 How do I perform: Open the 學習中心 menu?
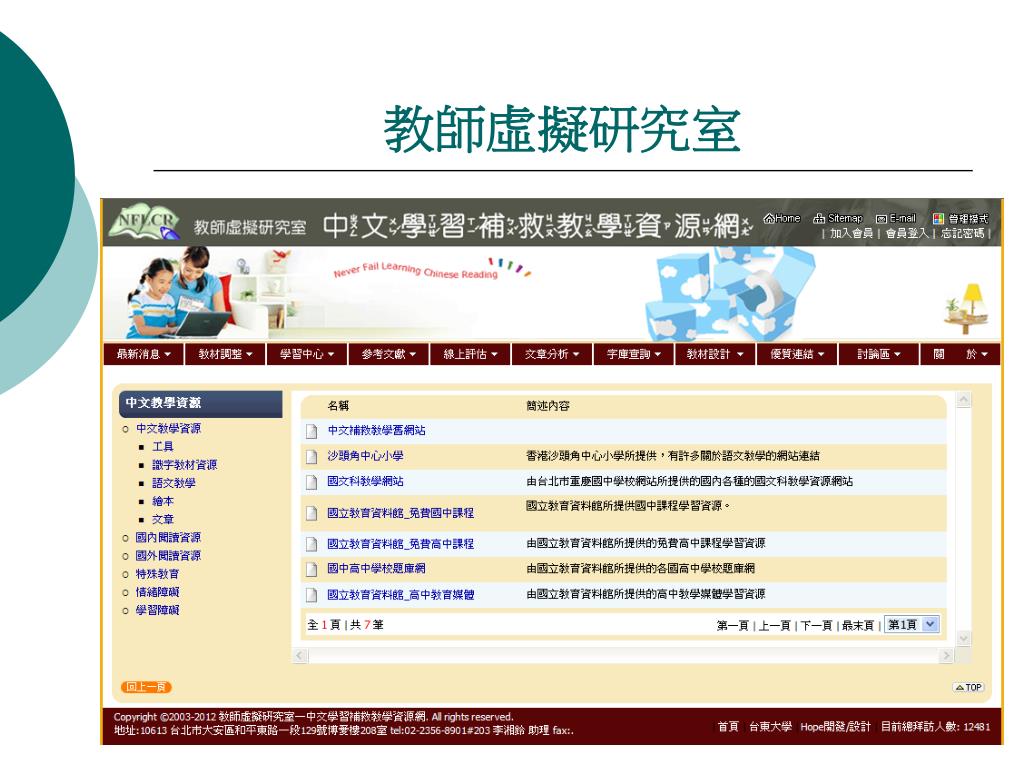[307, 354]
